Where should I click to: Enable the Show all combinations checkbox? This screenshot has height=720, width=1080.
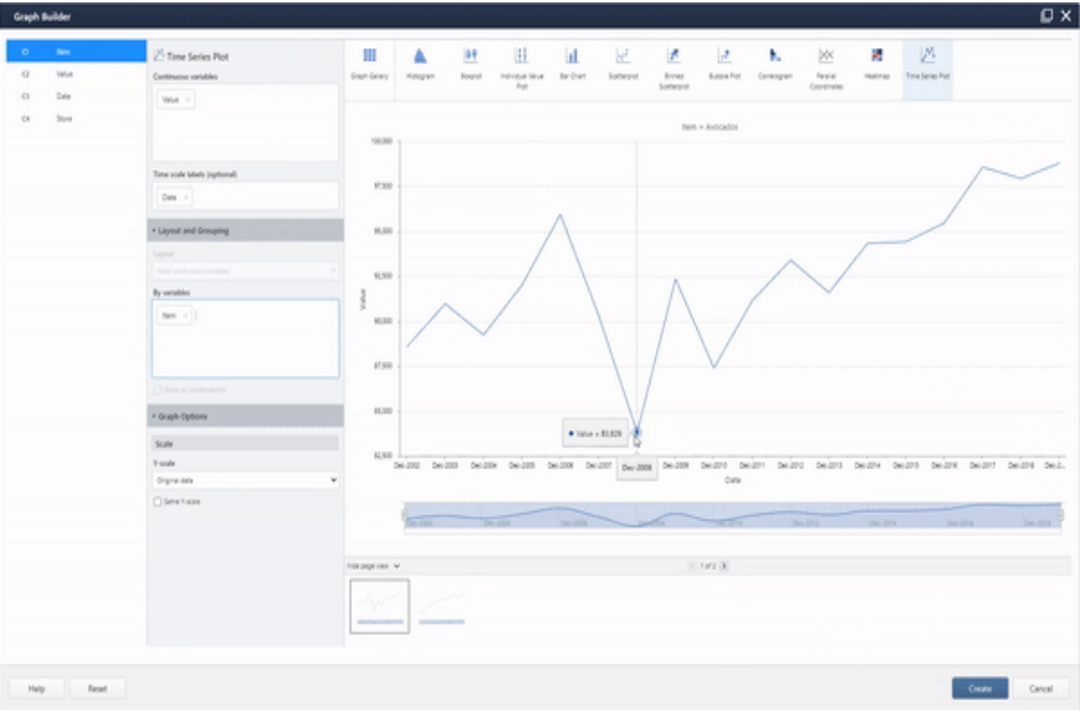[156, 389]
